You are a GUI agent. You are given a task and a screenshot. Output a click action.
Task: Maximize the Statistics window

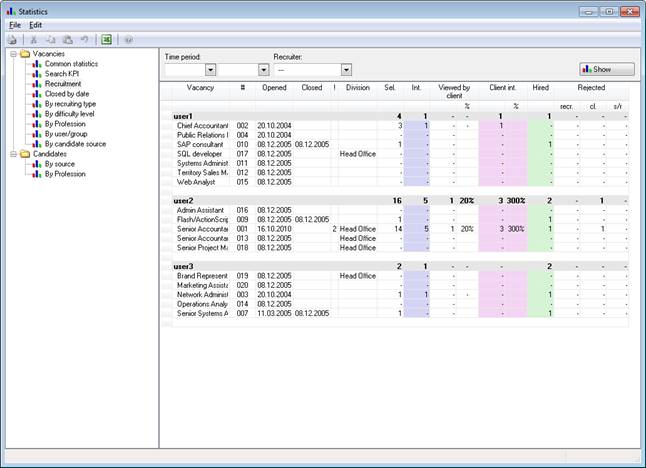[x=609, y=12]
